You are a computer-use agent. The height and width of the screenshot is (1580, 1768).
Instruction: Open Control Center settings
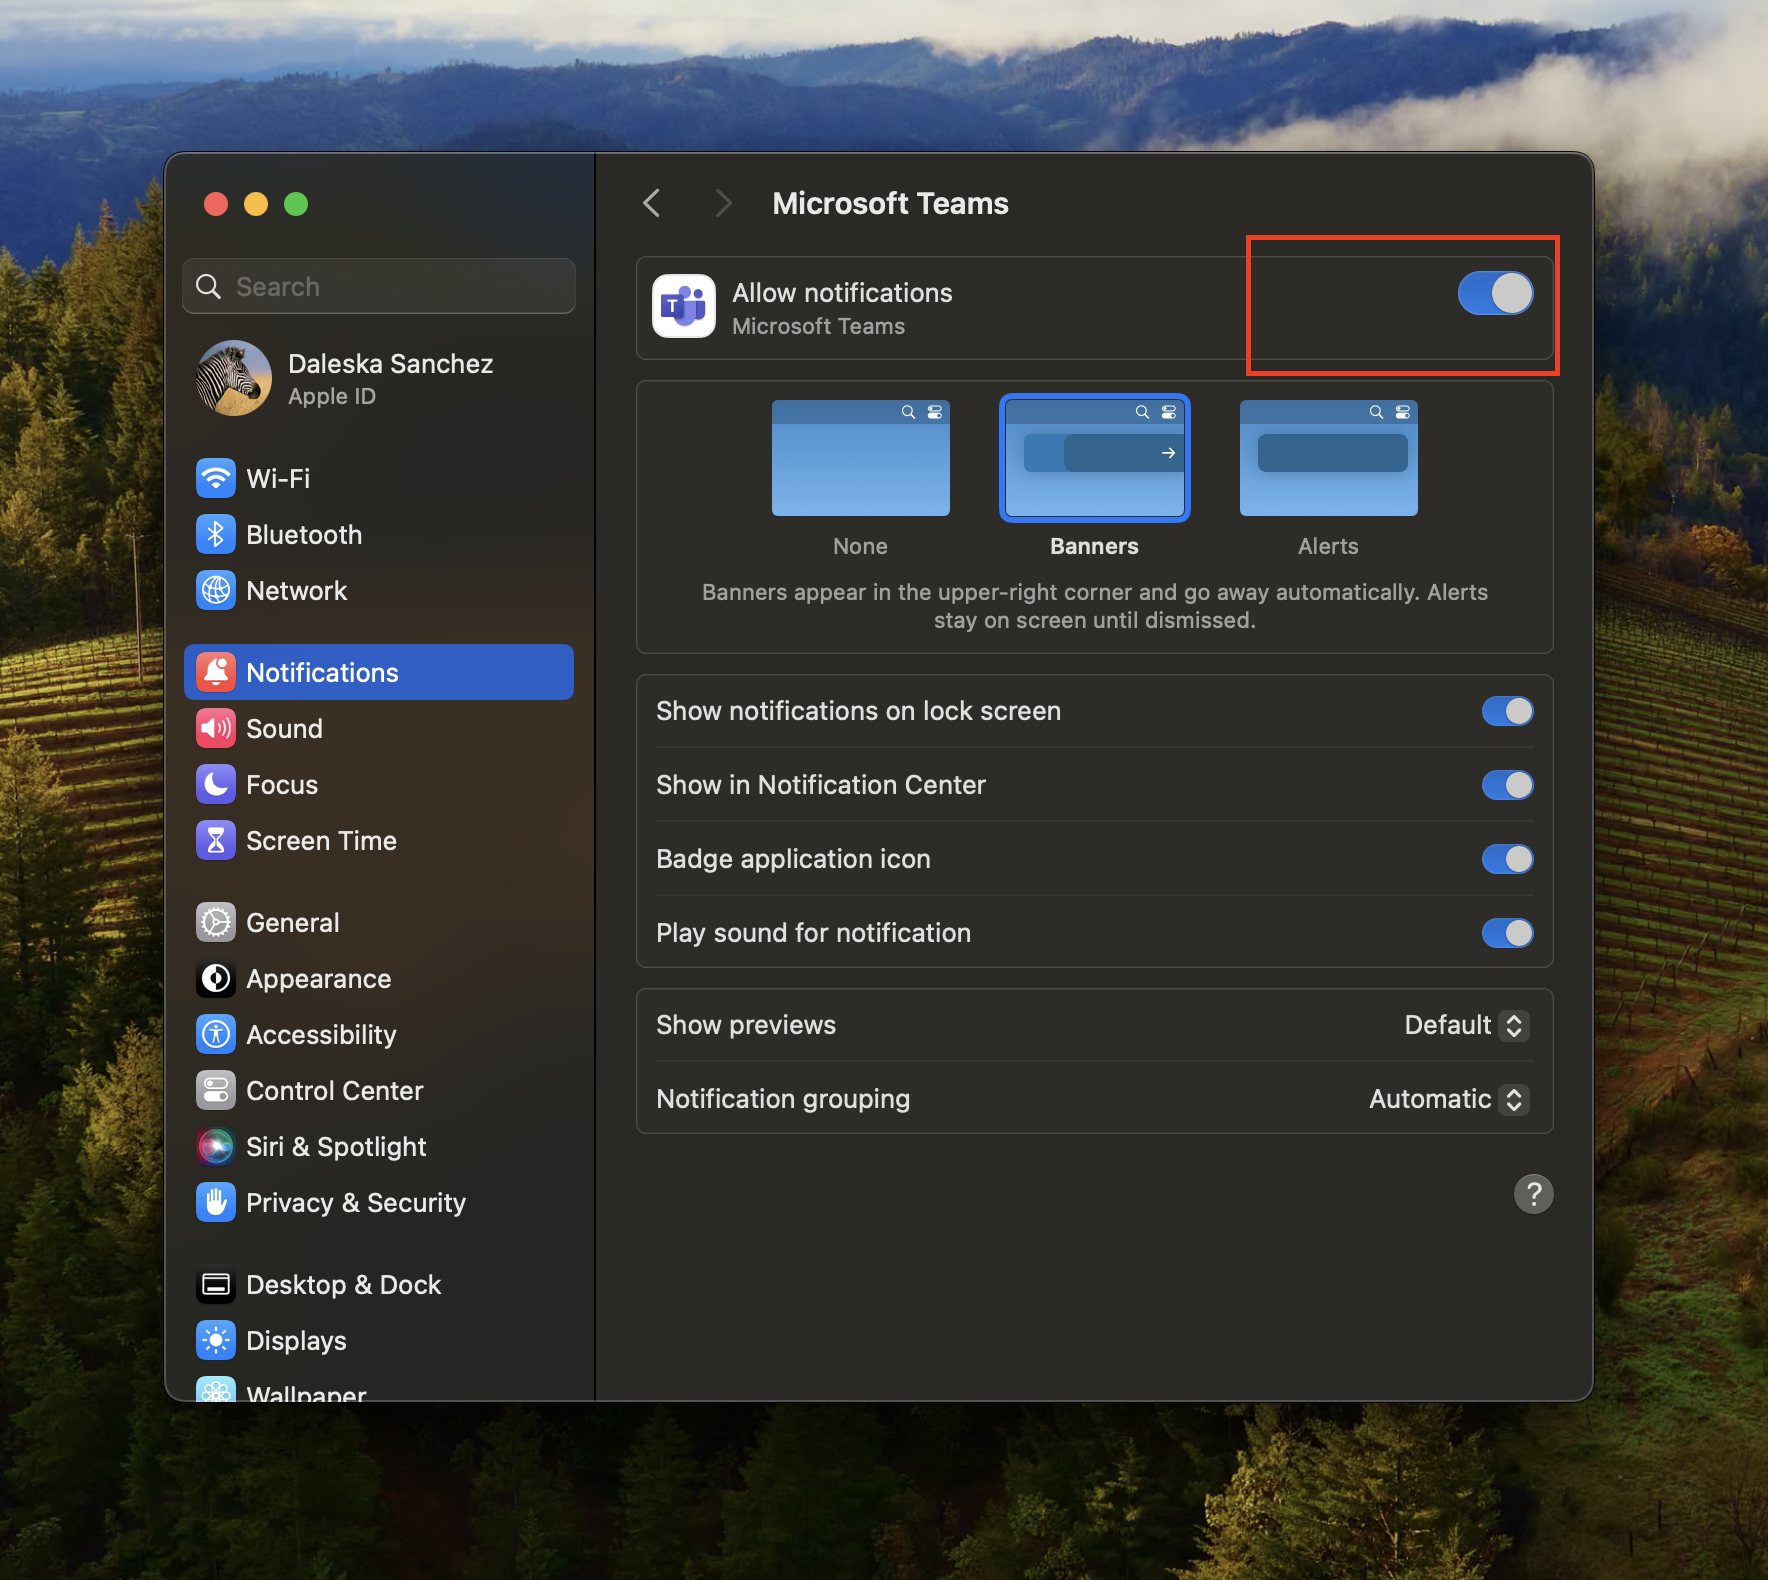point(379,1090)
